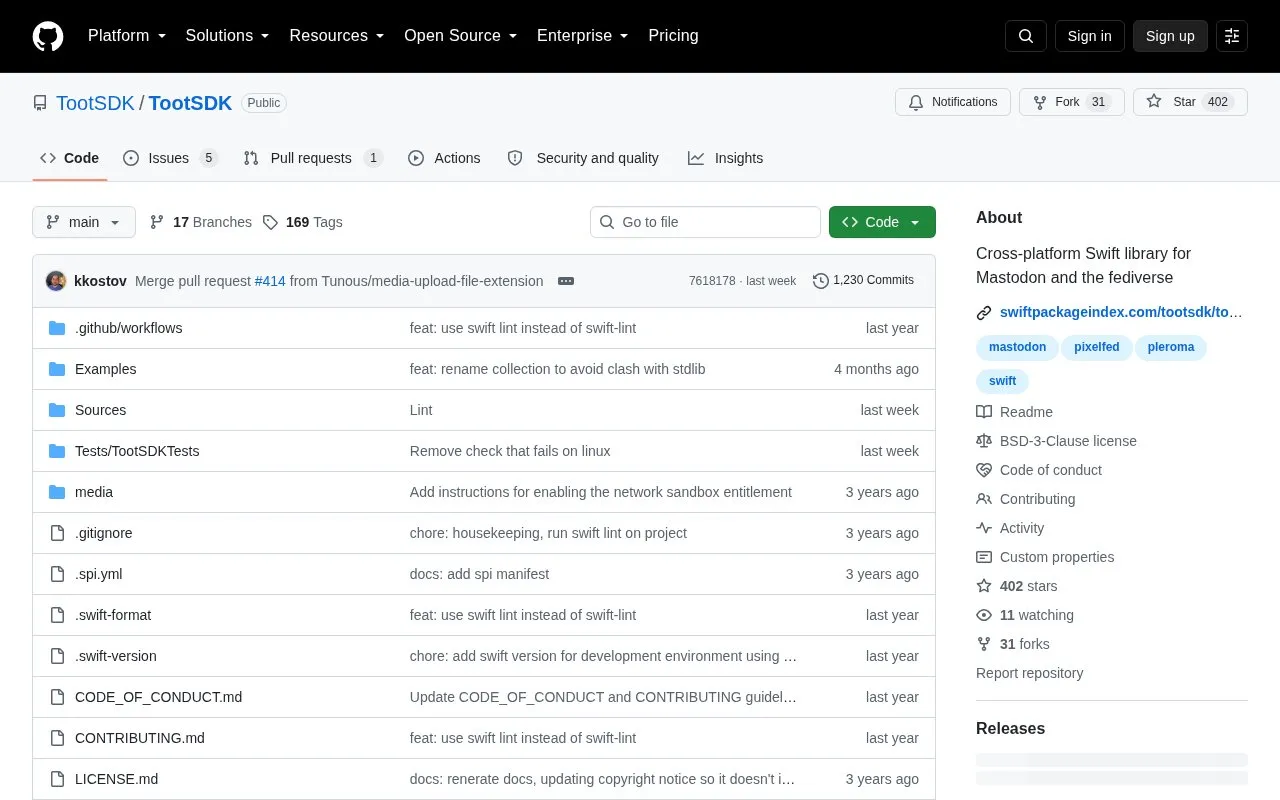Click the Code of conduct heart icon
Viewport: 1280px width, 800px height.
click(984, 470)
